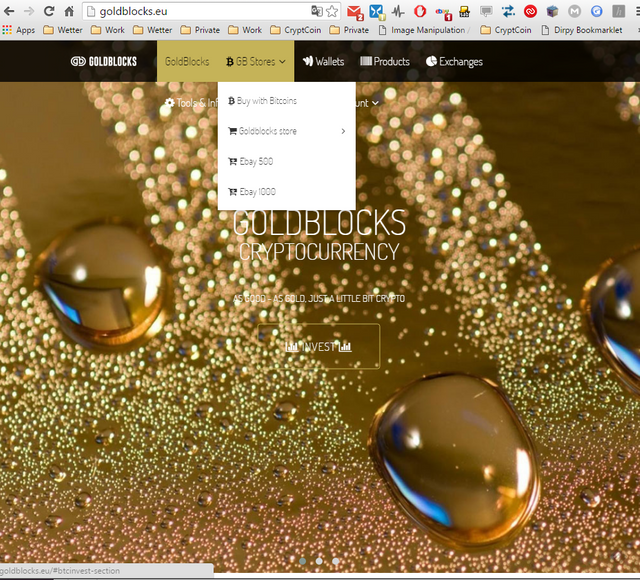Screen dimensions: 640x580
Task: Open the Chrome hamburger menu
Action: (638, 11)
